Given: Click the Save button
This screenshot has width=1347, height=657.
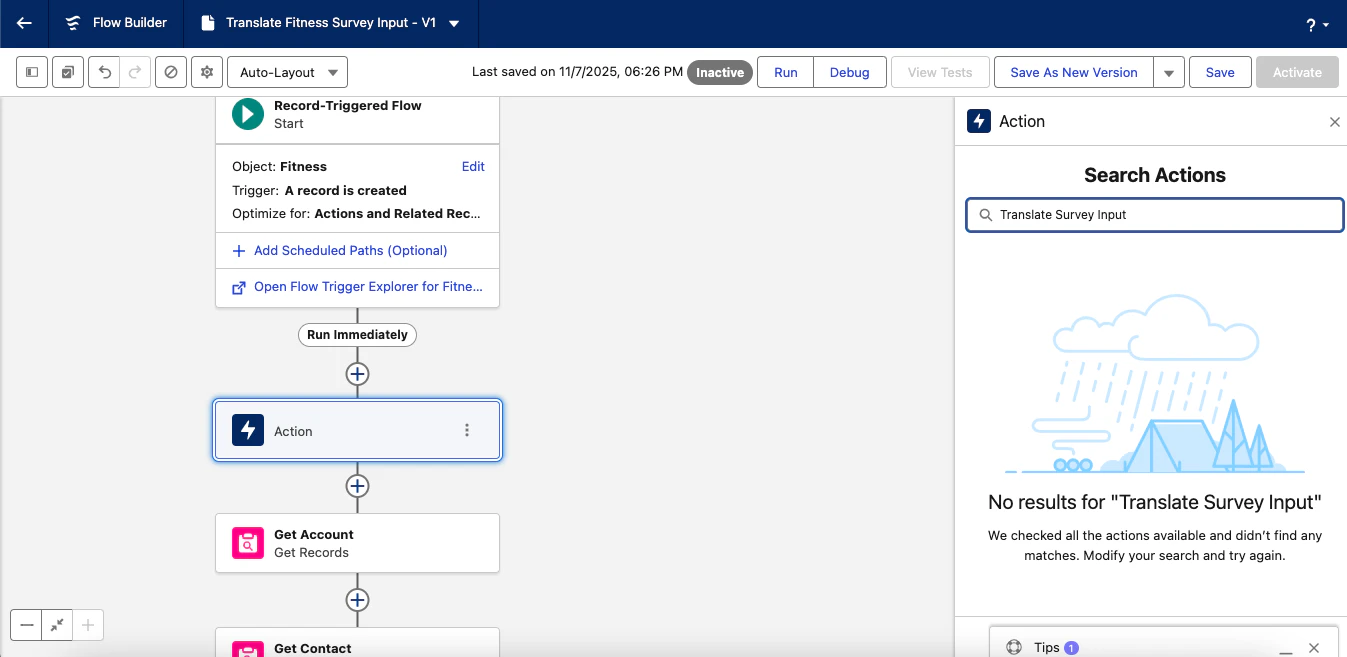Looking at the screenshot, I should pos(1220,72).
